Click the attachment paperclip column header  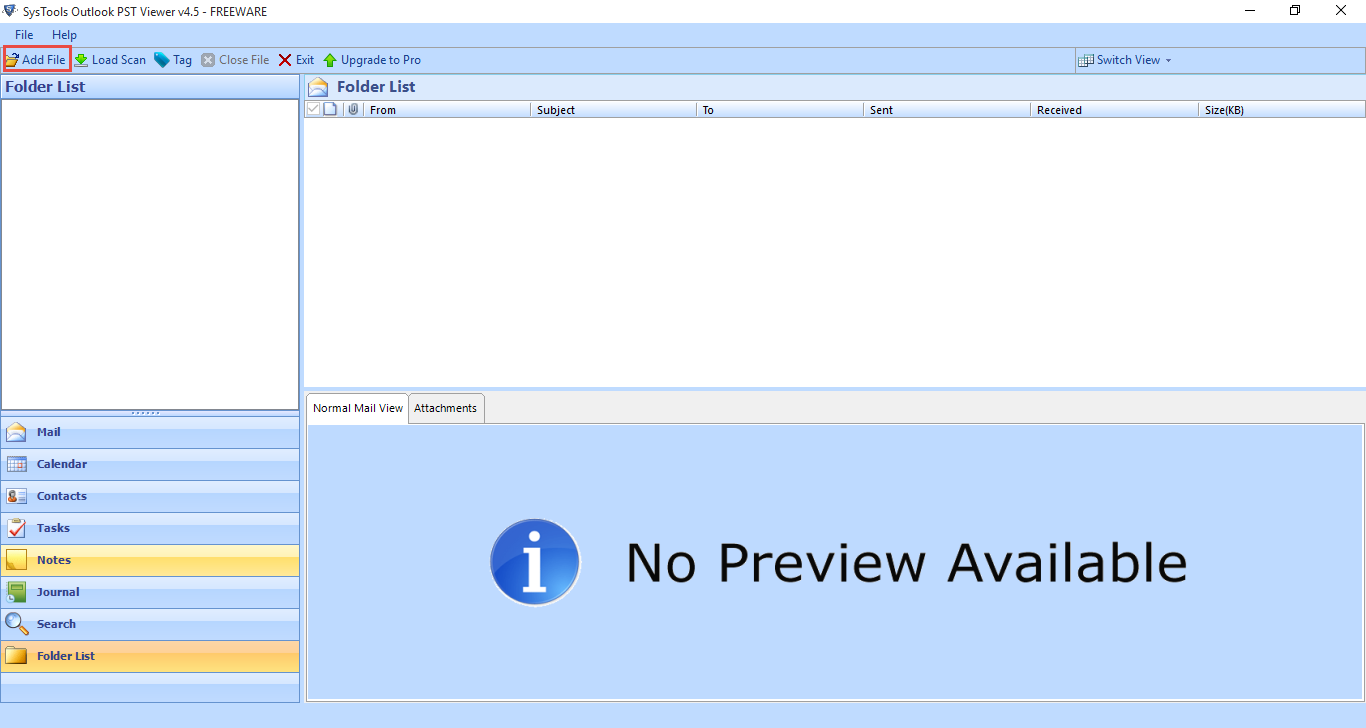(x=353, y=109)
